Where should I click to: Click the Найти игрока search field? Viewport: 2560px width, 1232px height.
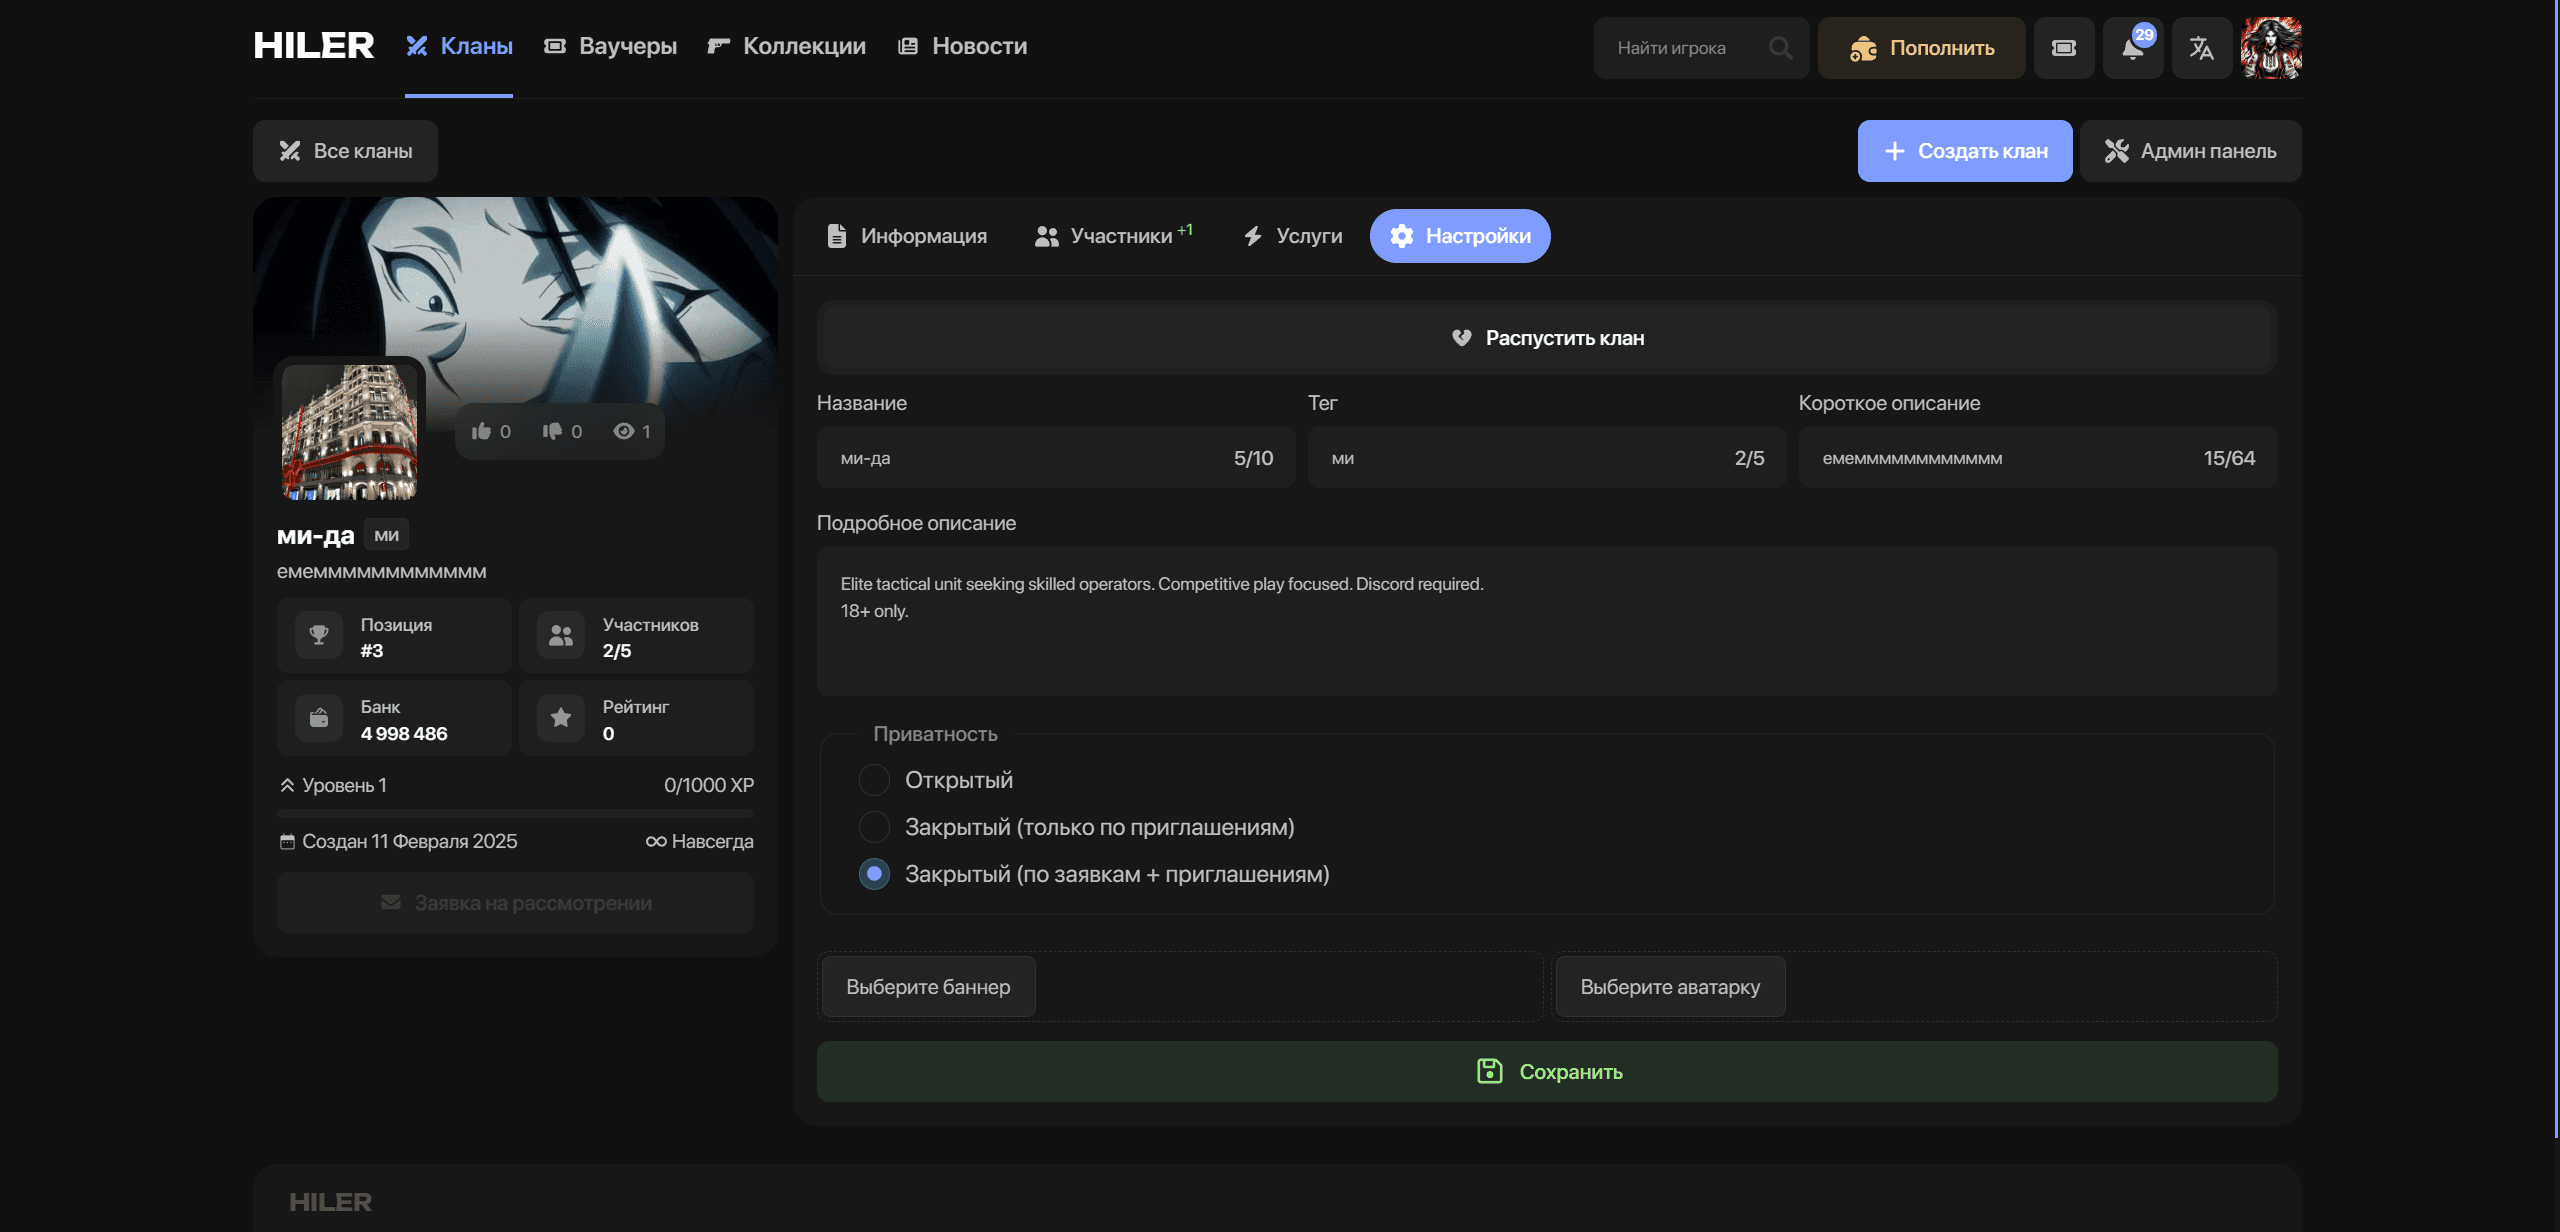pos(1702,48)
